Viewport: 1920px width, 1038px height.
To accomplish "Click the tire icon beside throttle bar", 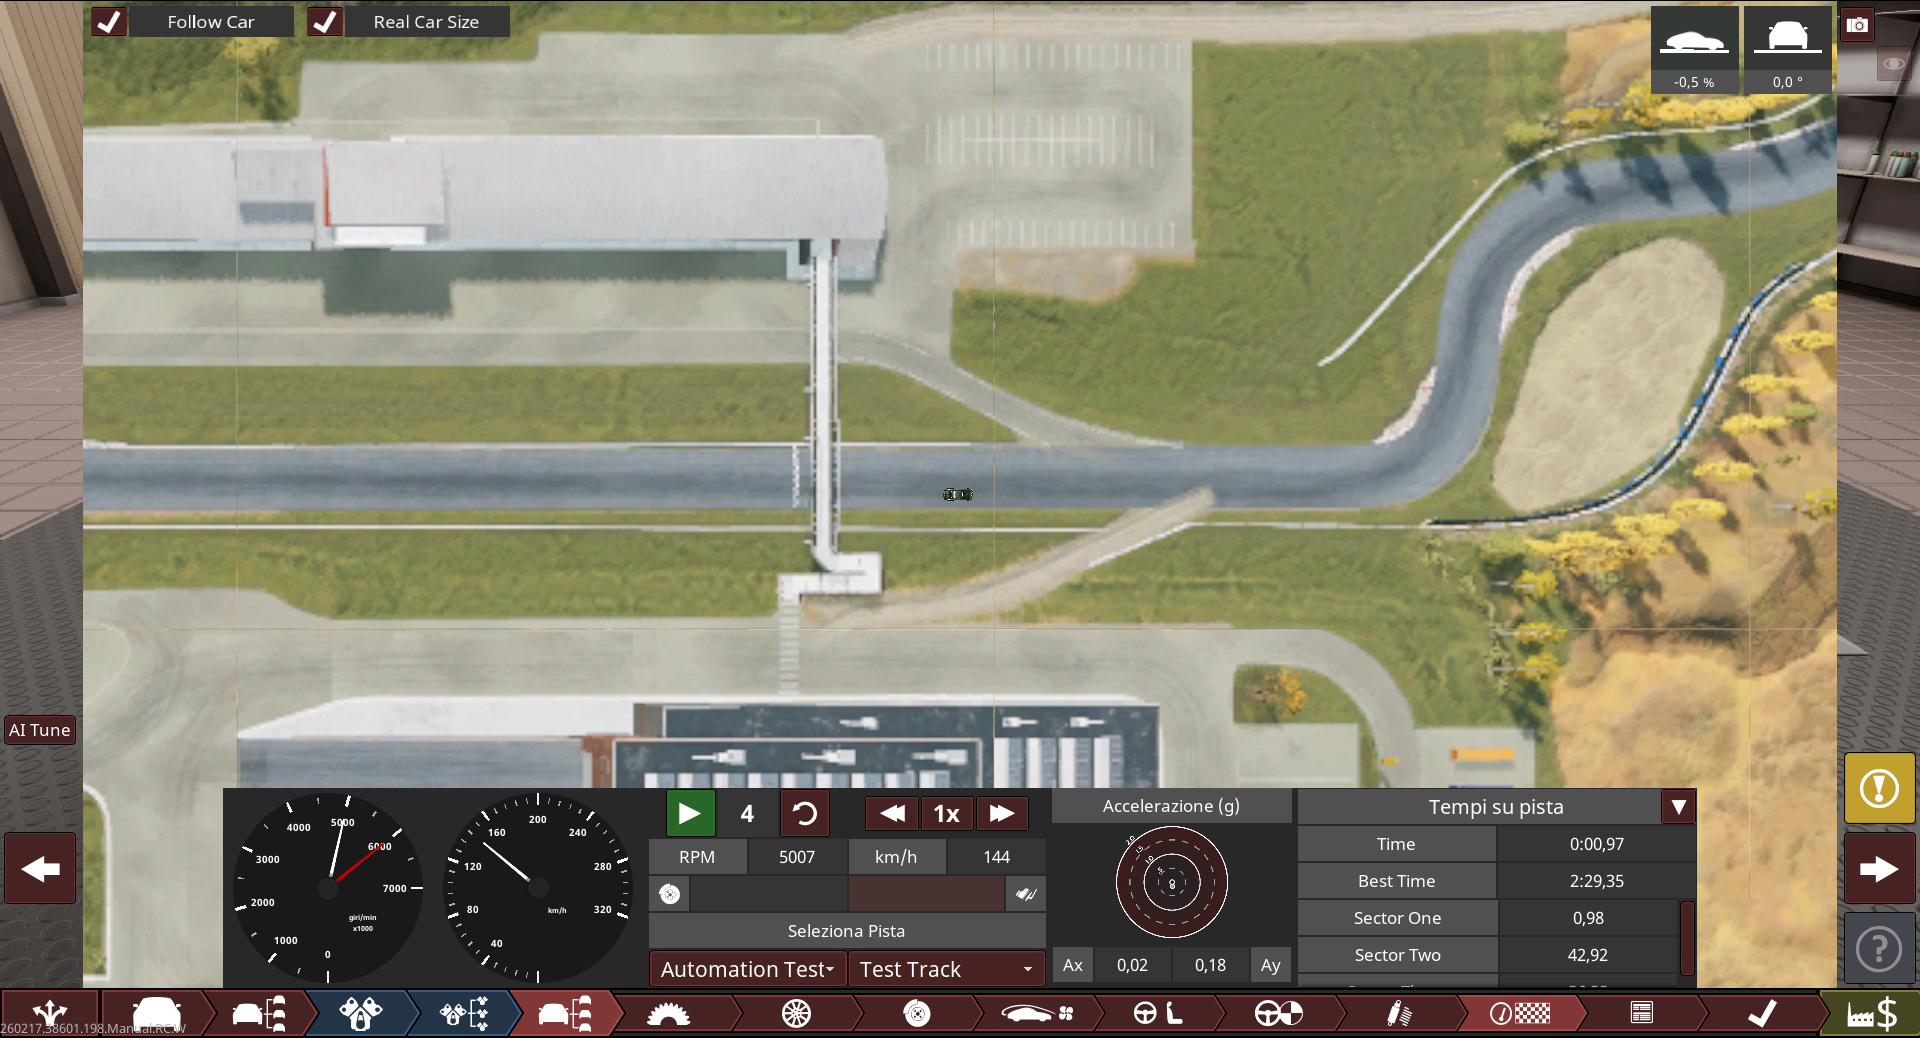I will (669, 894).
